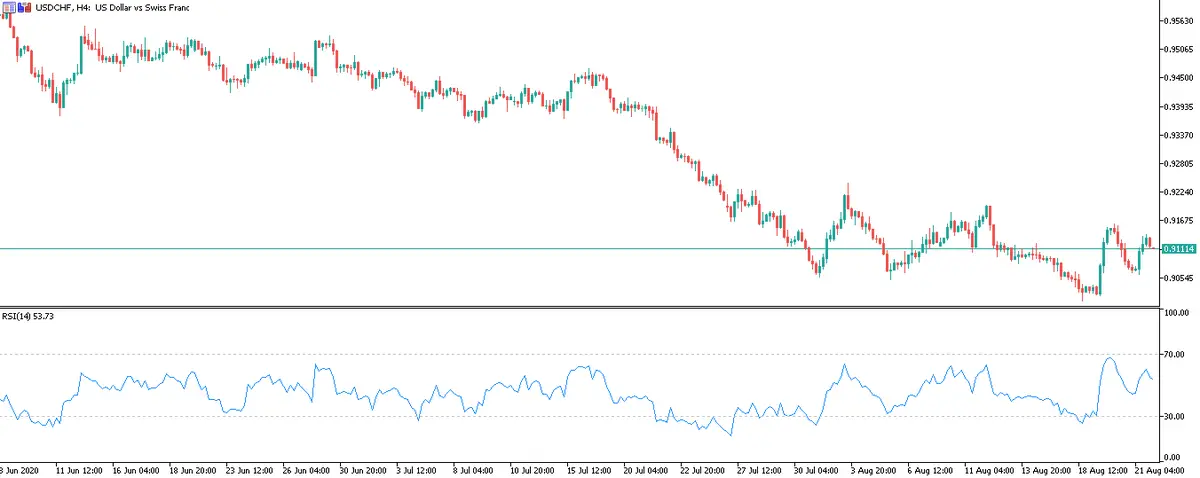Click the RSI 100.00 scale label
This screenshot has width=1200, height=478.
(1175, 313)
